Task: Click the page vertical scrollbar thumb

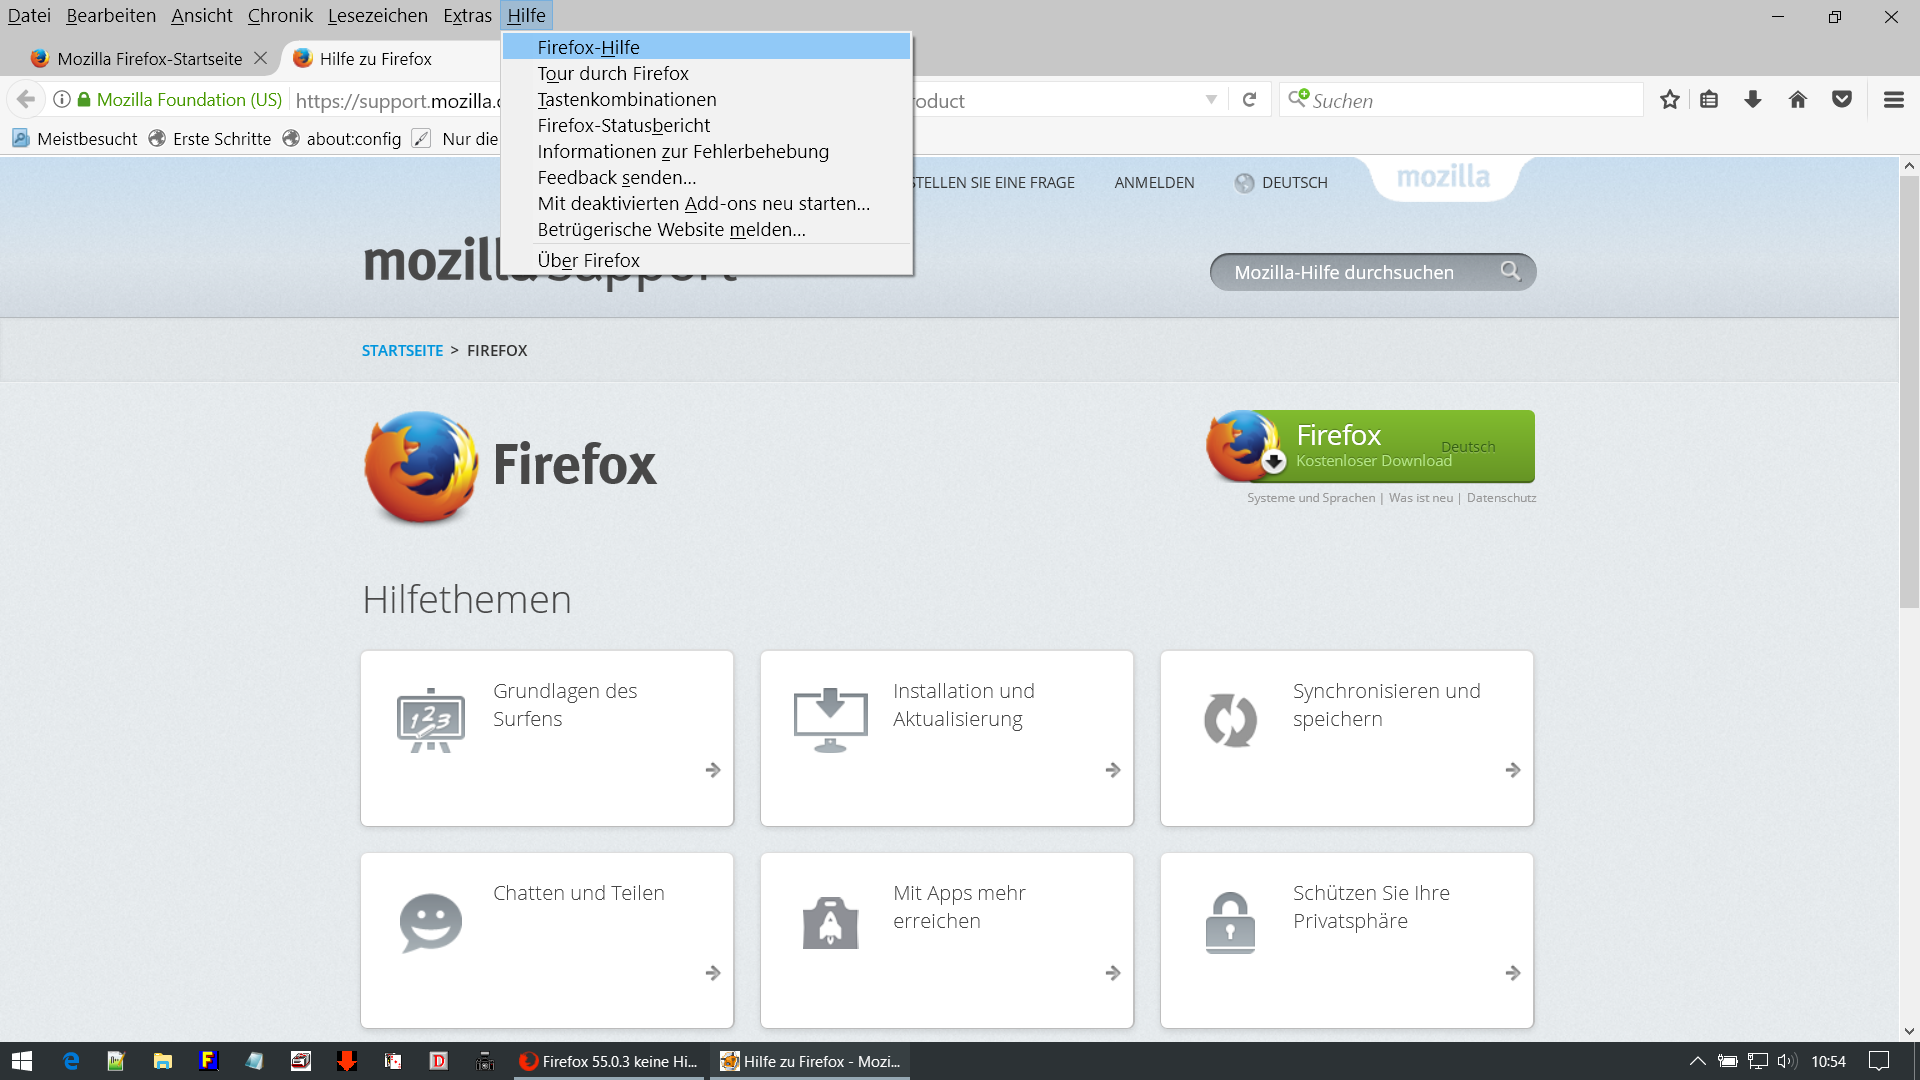Action: 1908,390
